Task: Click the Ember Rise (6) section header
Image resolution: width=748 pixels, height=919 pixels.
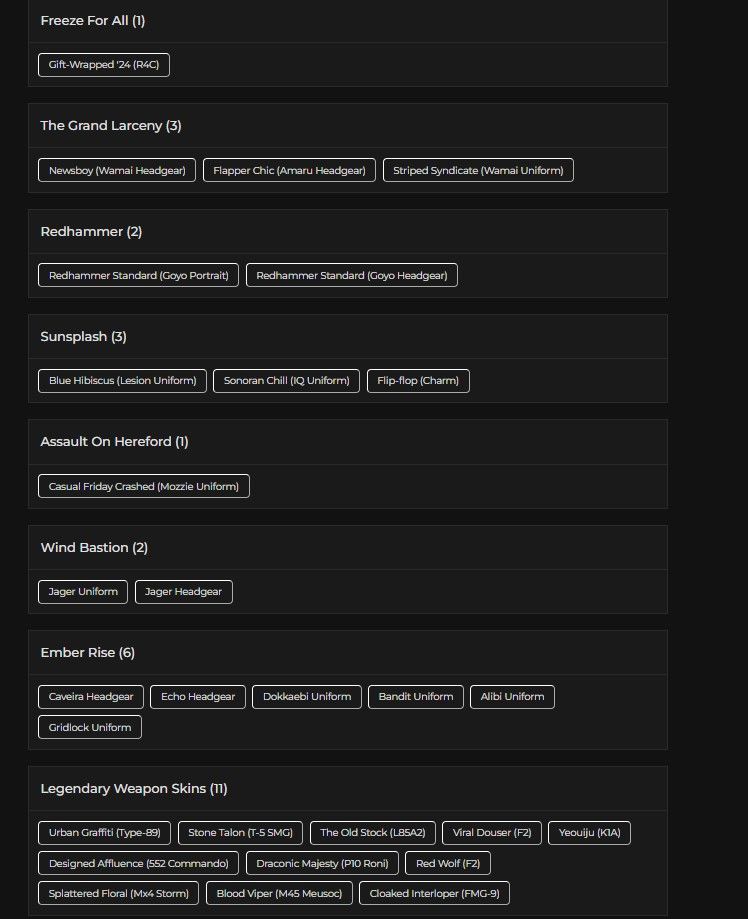Action: pyautogui.click(x=88, y=653)
